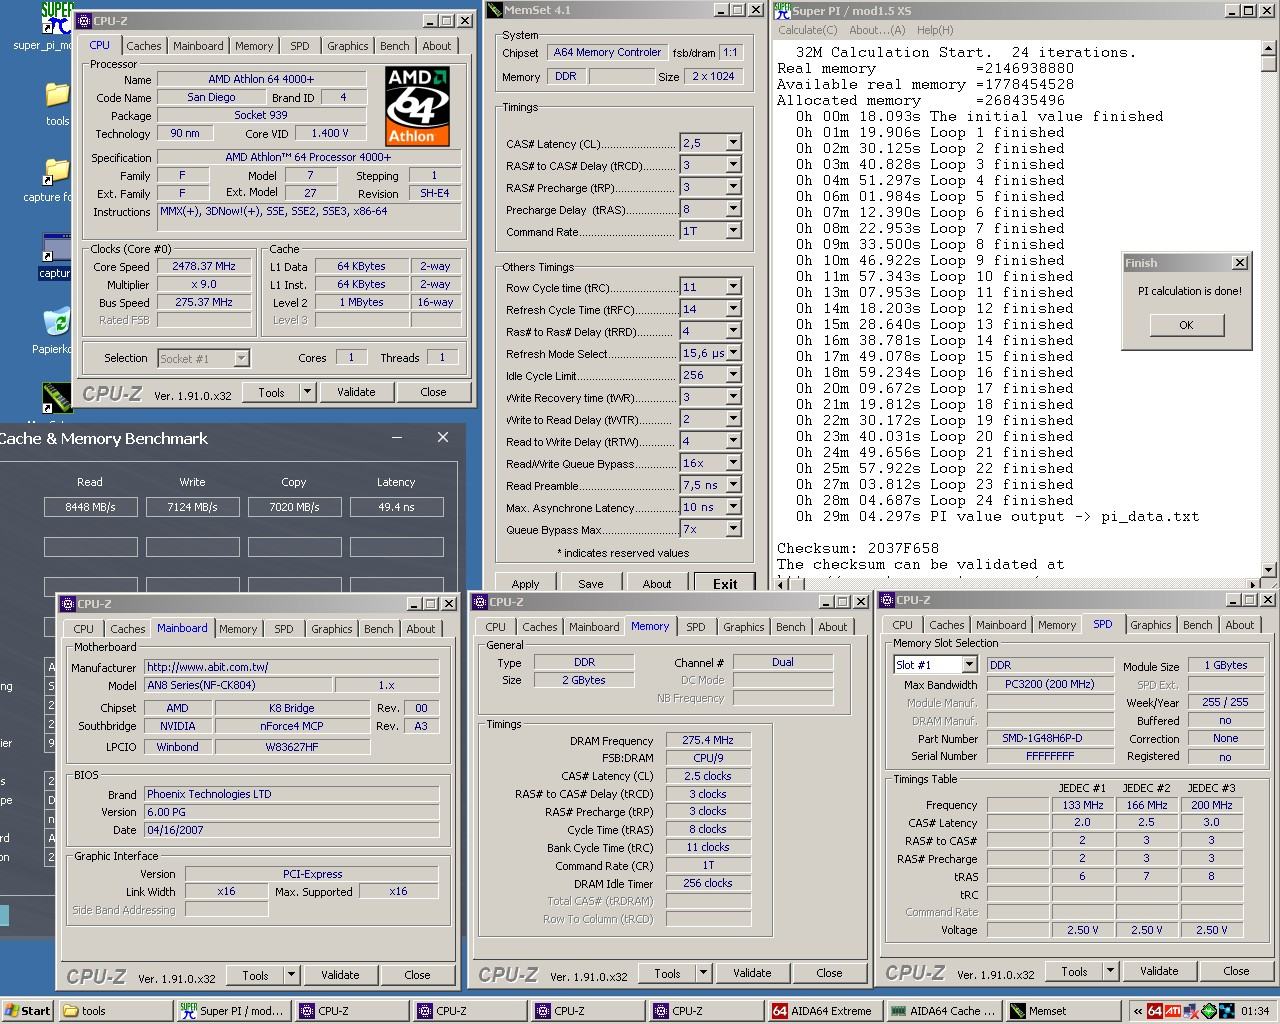Open the super_pi_mod desktop shortcut

[x=56, y=18]
